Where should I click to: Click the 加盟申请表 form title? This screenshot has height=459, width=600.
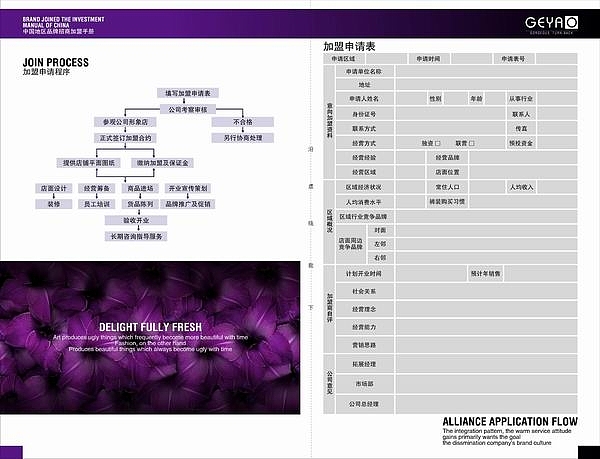point(349,46)
